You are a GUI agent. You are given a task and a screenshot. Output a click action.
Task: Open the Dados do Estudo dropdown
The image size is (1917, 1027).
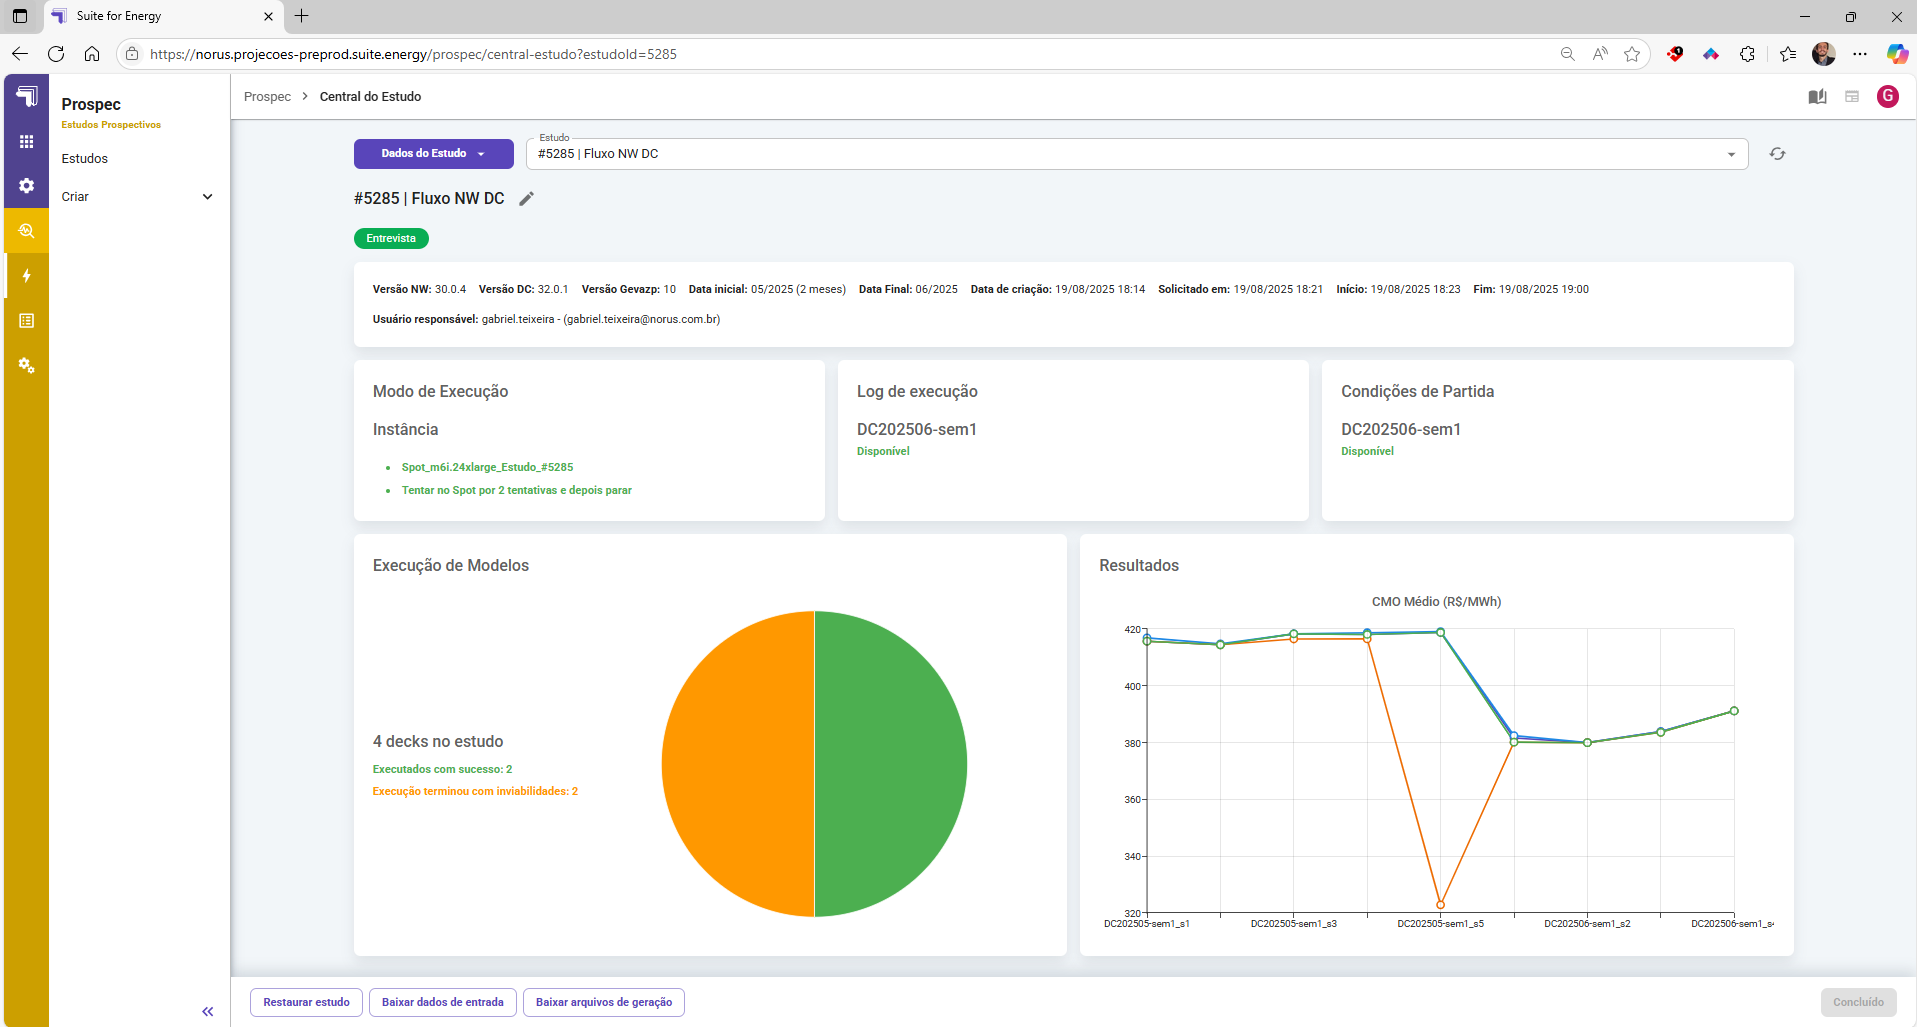(x=433, y=154)
